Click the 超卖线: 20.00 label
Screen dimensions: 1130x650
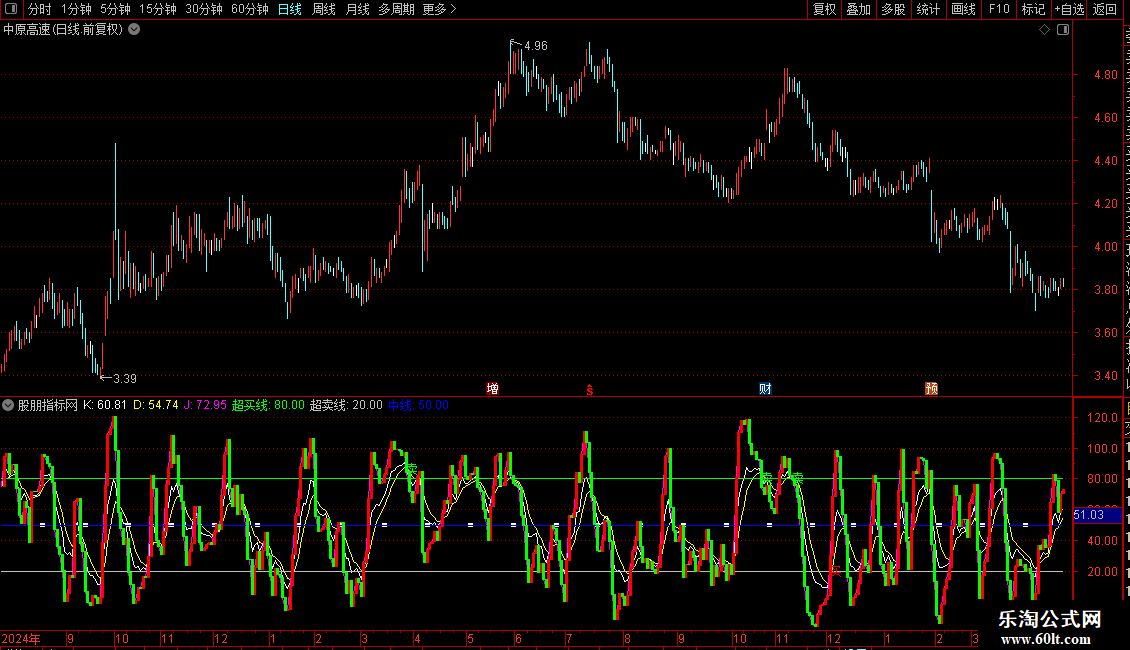(x=346, y=405)
